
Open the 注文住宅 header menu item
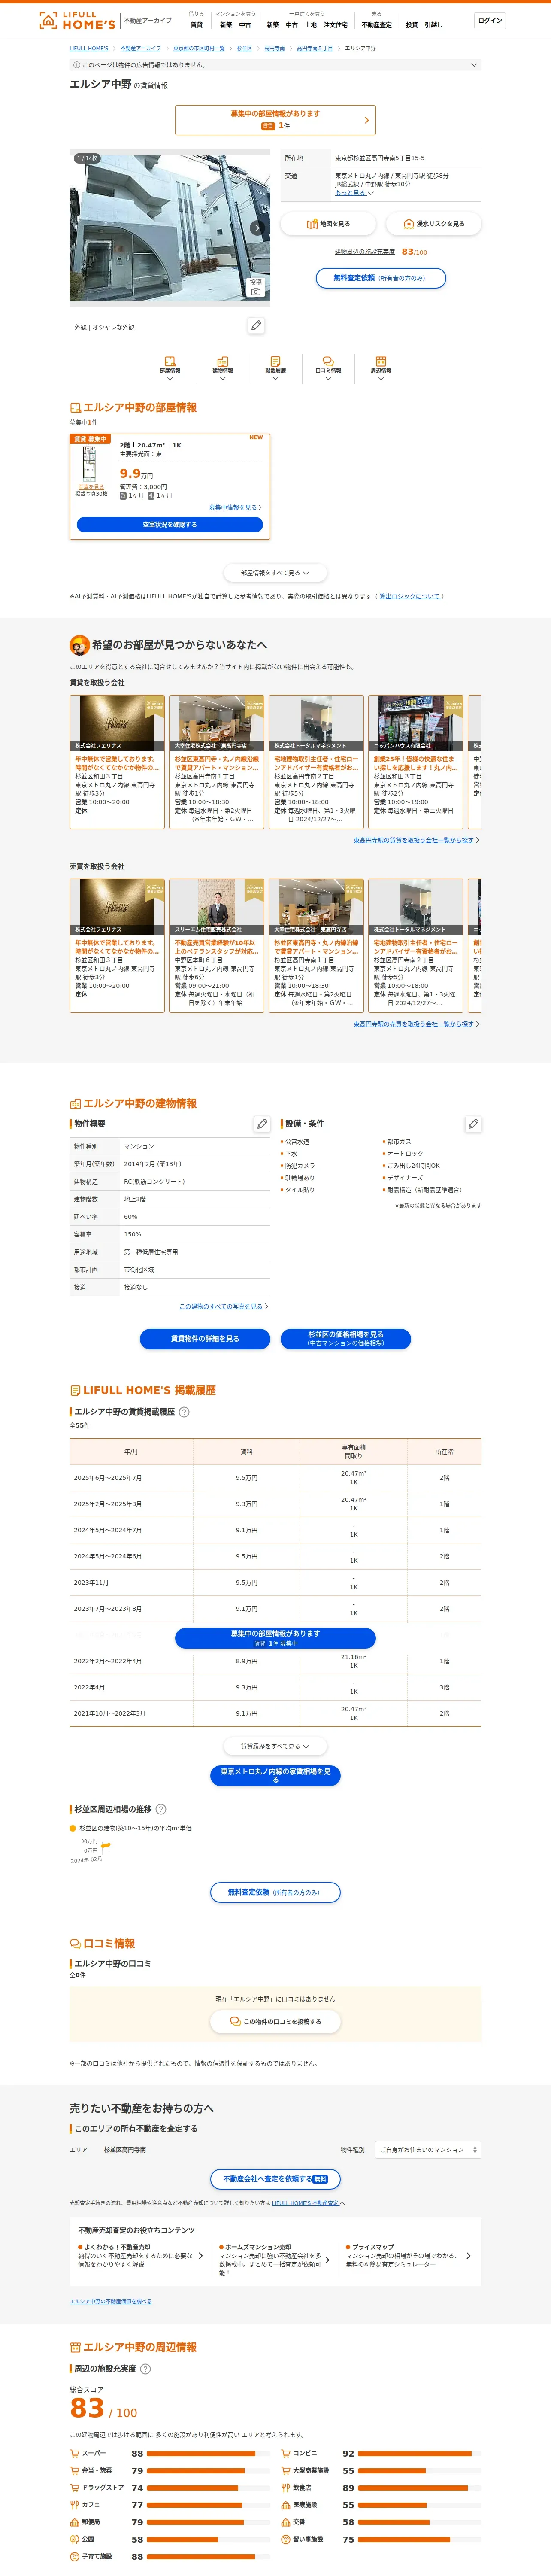tap(335, 25)
